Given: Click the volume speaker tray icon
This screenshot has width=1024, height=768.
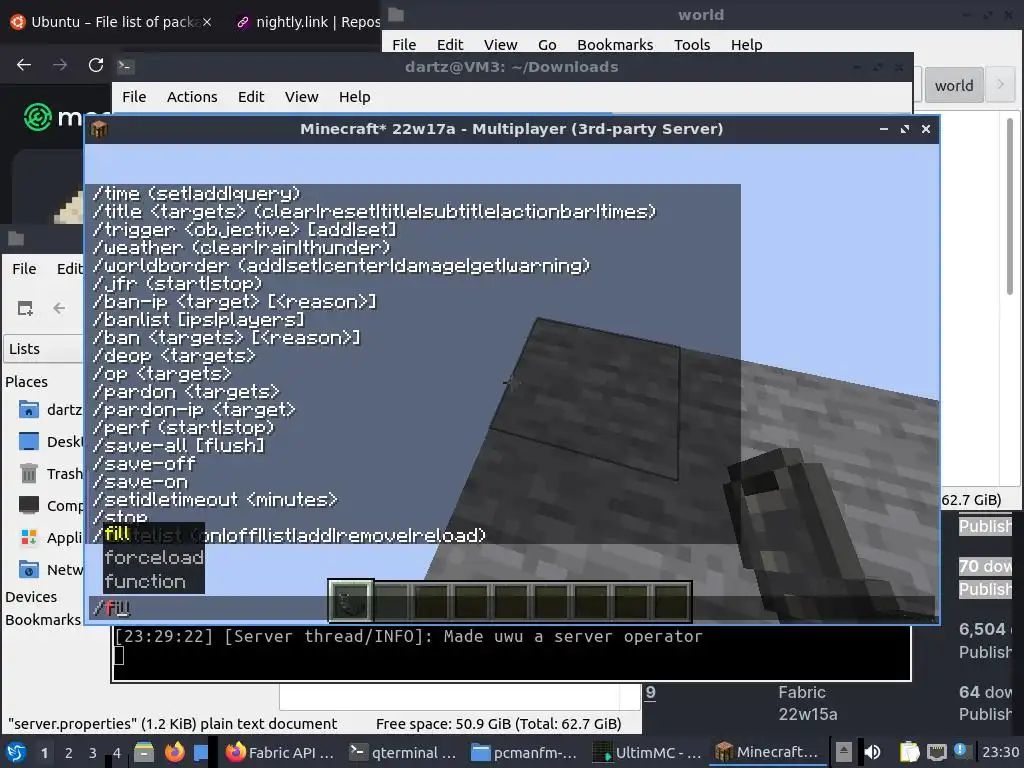Looking at the screenshot, I should [872, 752].
